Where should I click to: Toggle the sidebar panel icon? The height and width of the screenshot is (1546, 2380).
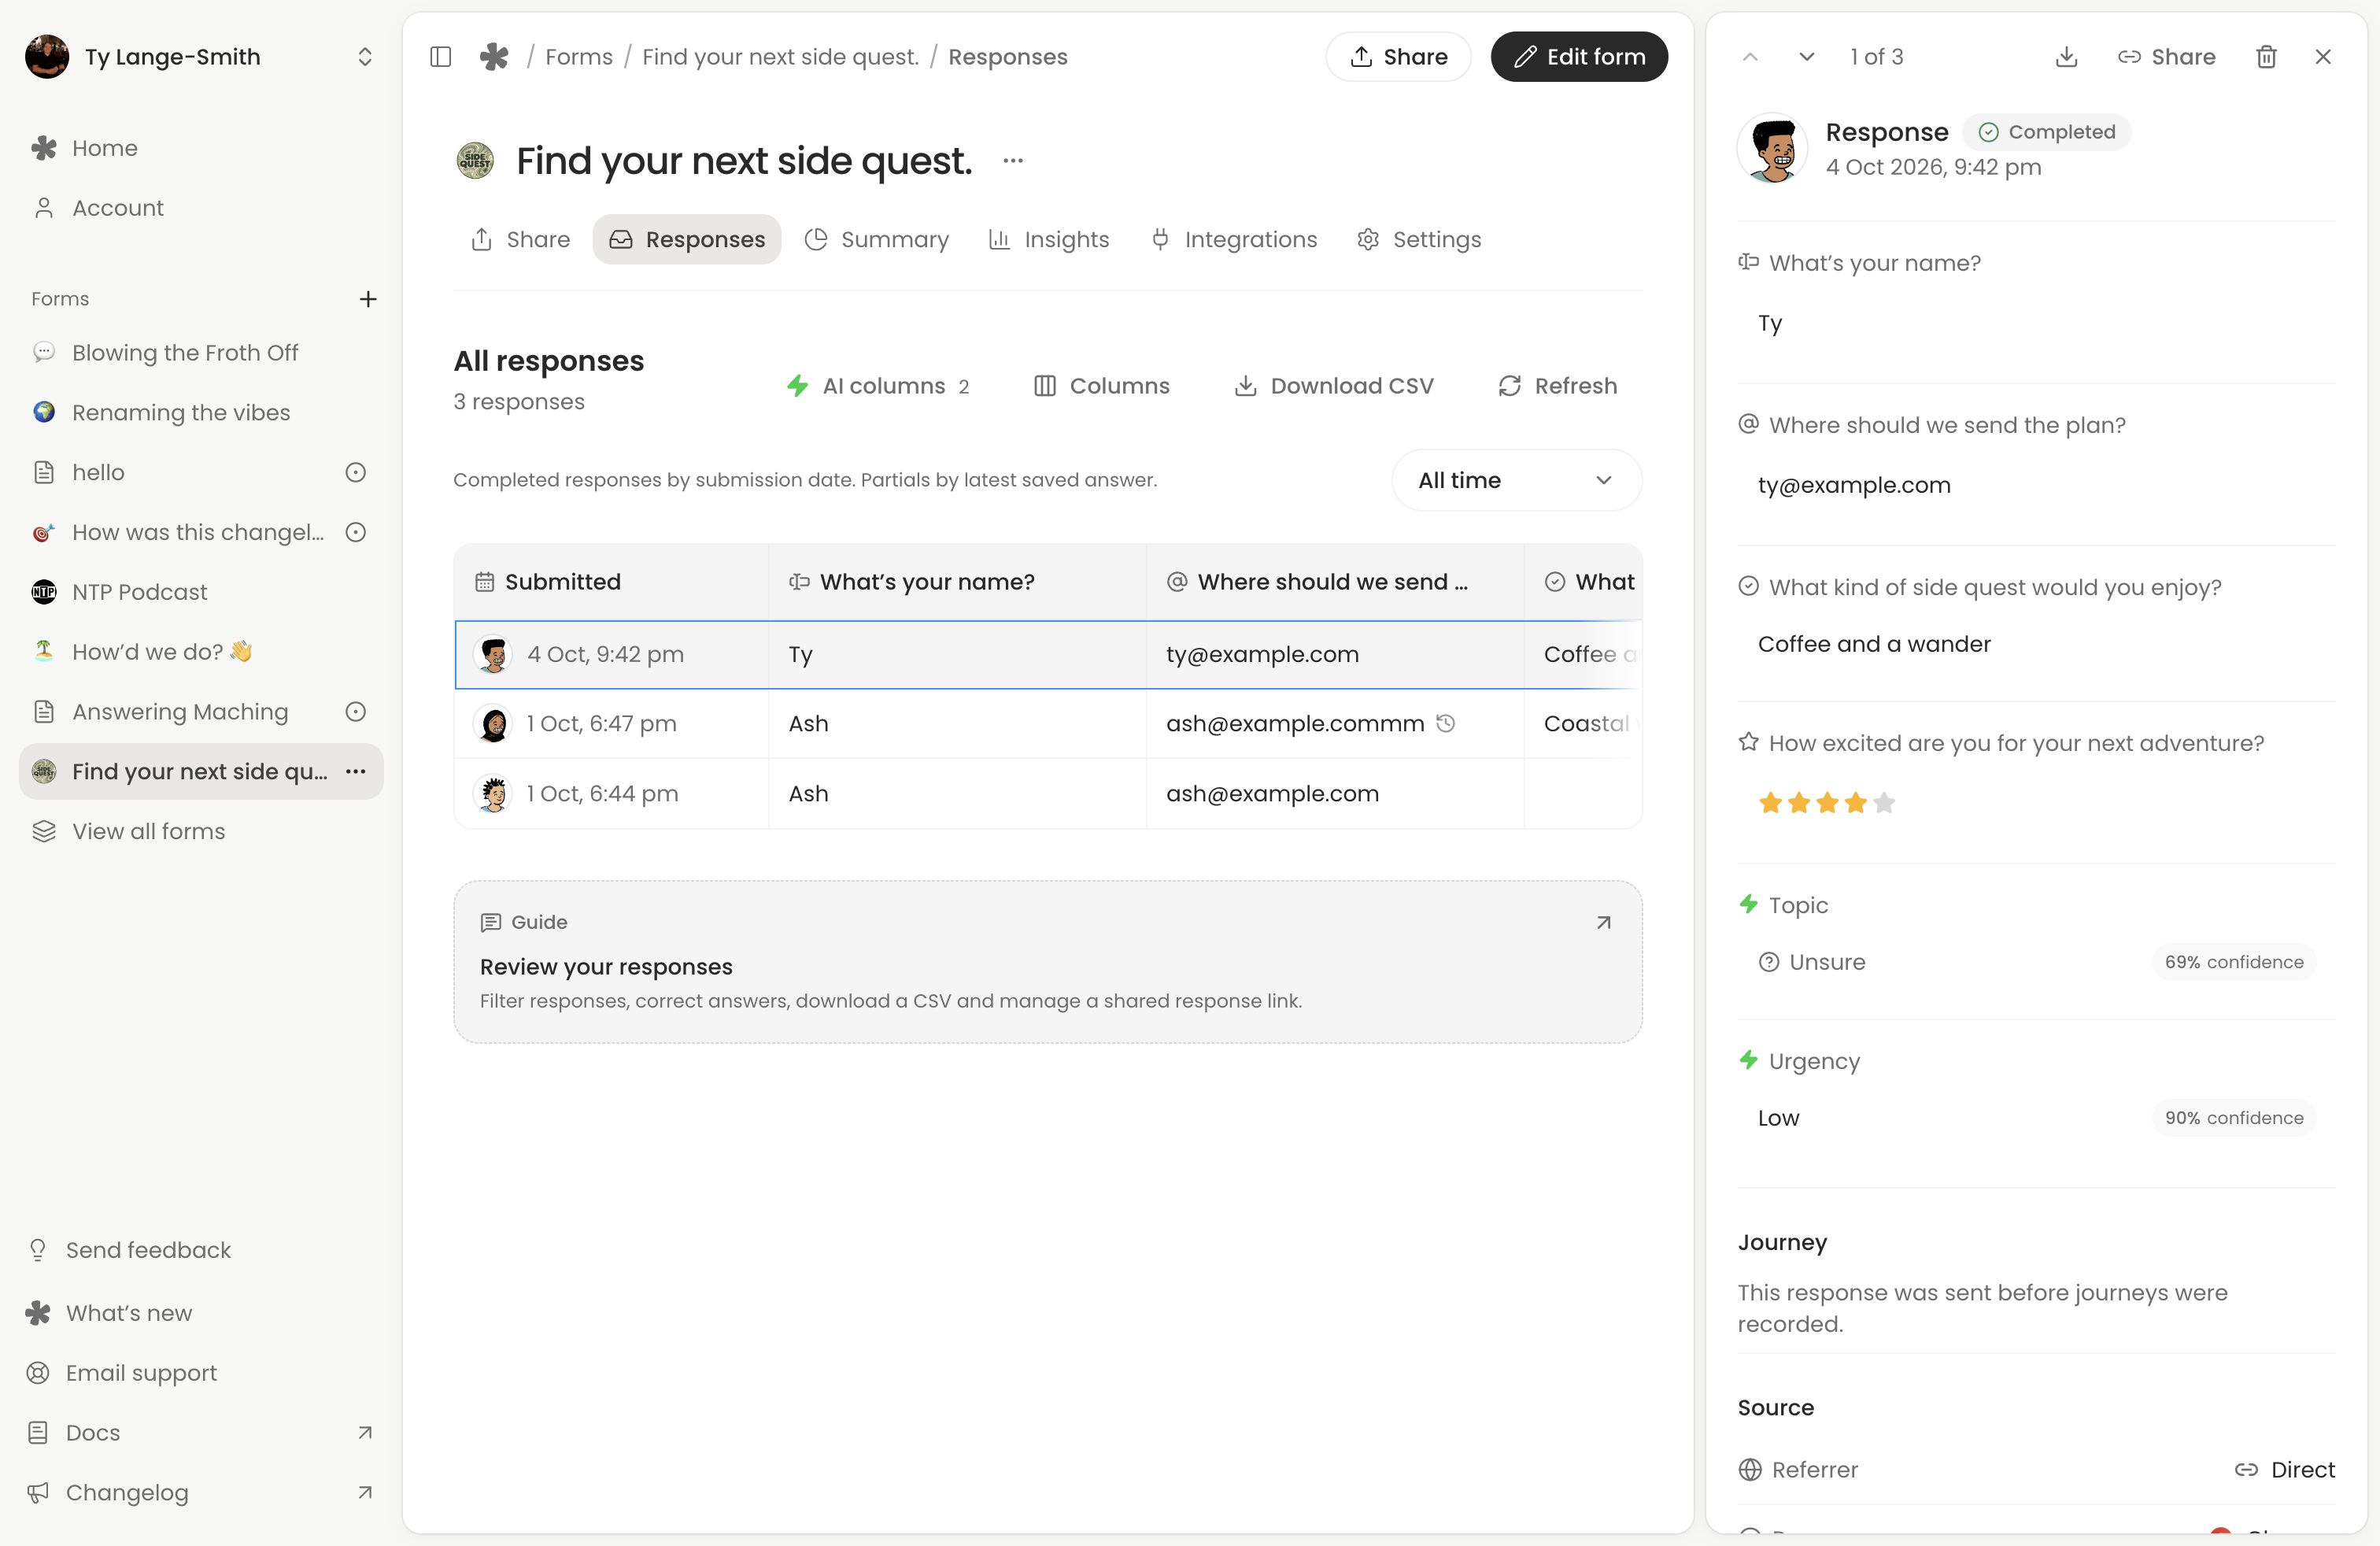click(440, 57)
